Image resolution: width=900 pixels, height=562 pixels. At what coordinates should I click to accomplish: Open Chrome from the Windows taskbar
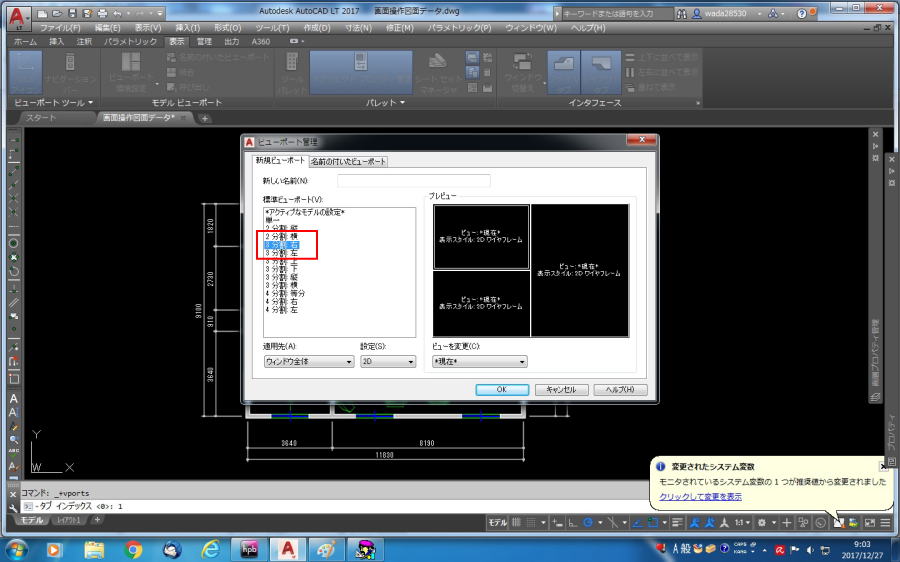pos(133,550)
